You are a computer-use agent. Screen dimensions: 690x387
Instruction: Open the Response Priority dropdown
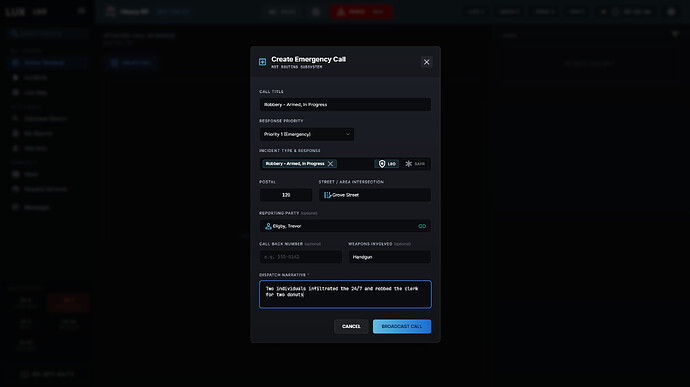(306, 134)
